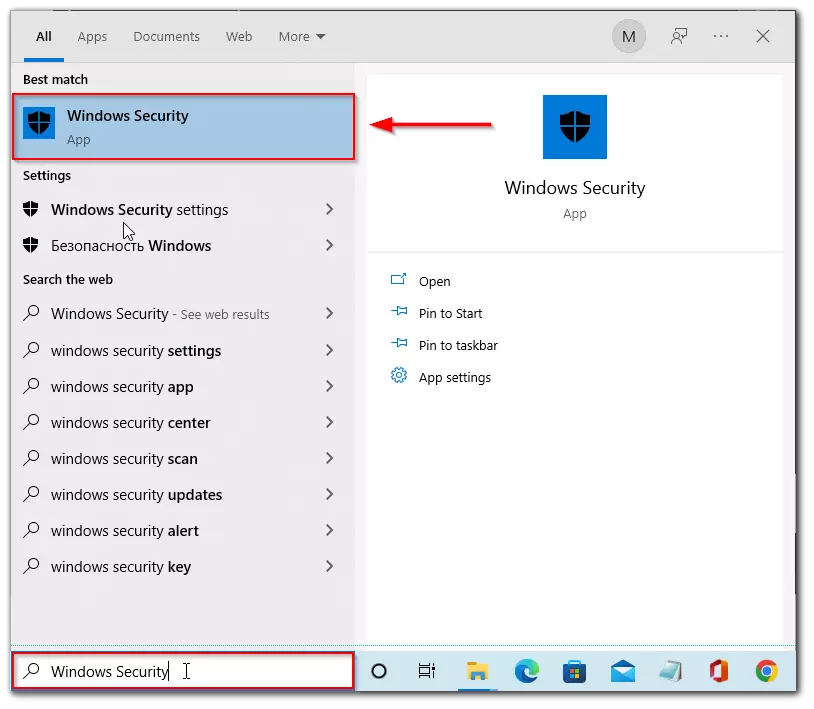814x709 pixels.
Task: Expand arrow for windows security app
Action: point(329,387)
